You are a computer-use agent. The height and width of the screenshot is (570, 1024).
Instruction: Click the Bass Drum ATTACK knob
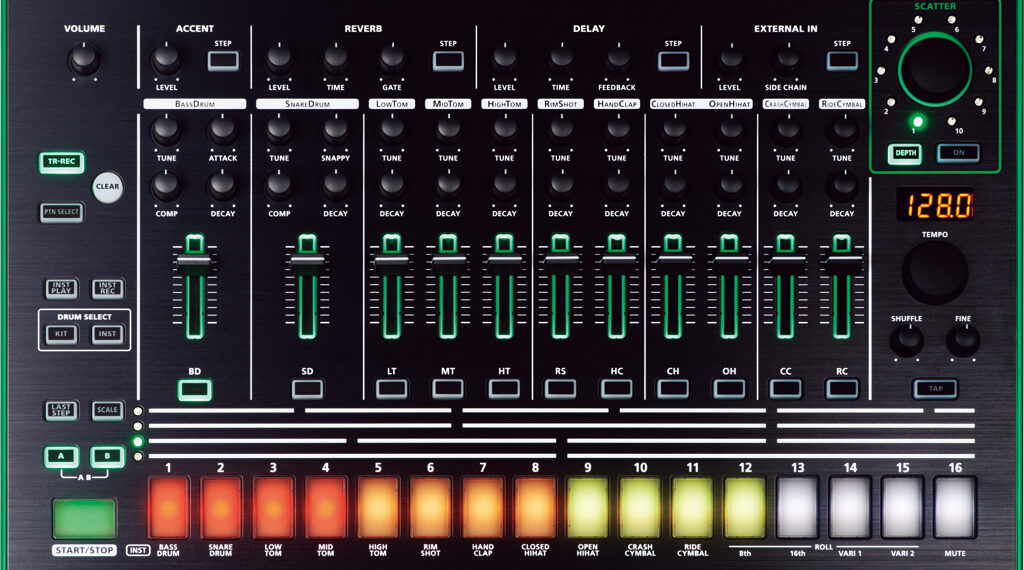tap(223, 131)
